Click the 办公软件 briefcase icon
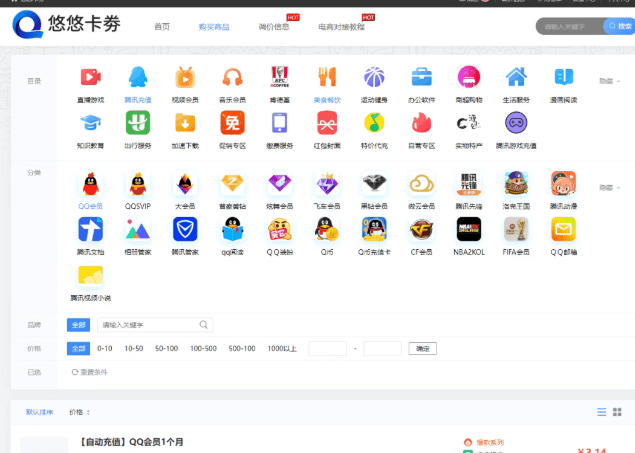 [421, 77]
